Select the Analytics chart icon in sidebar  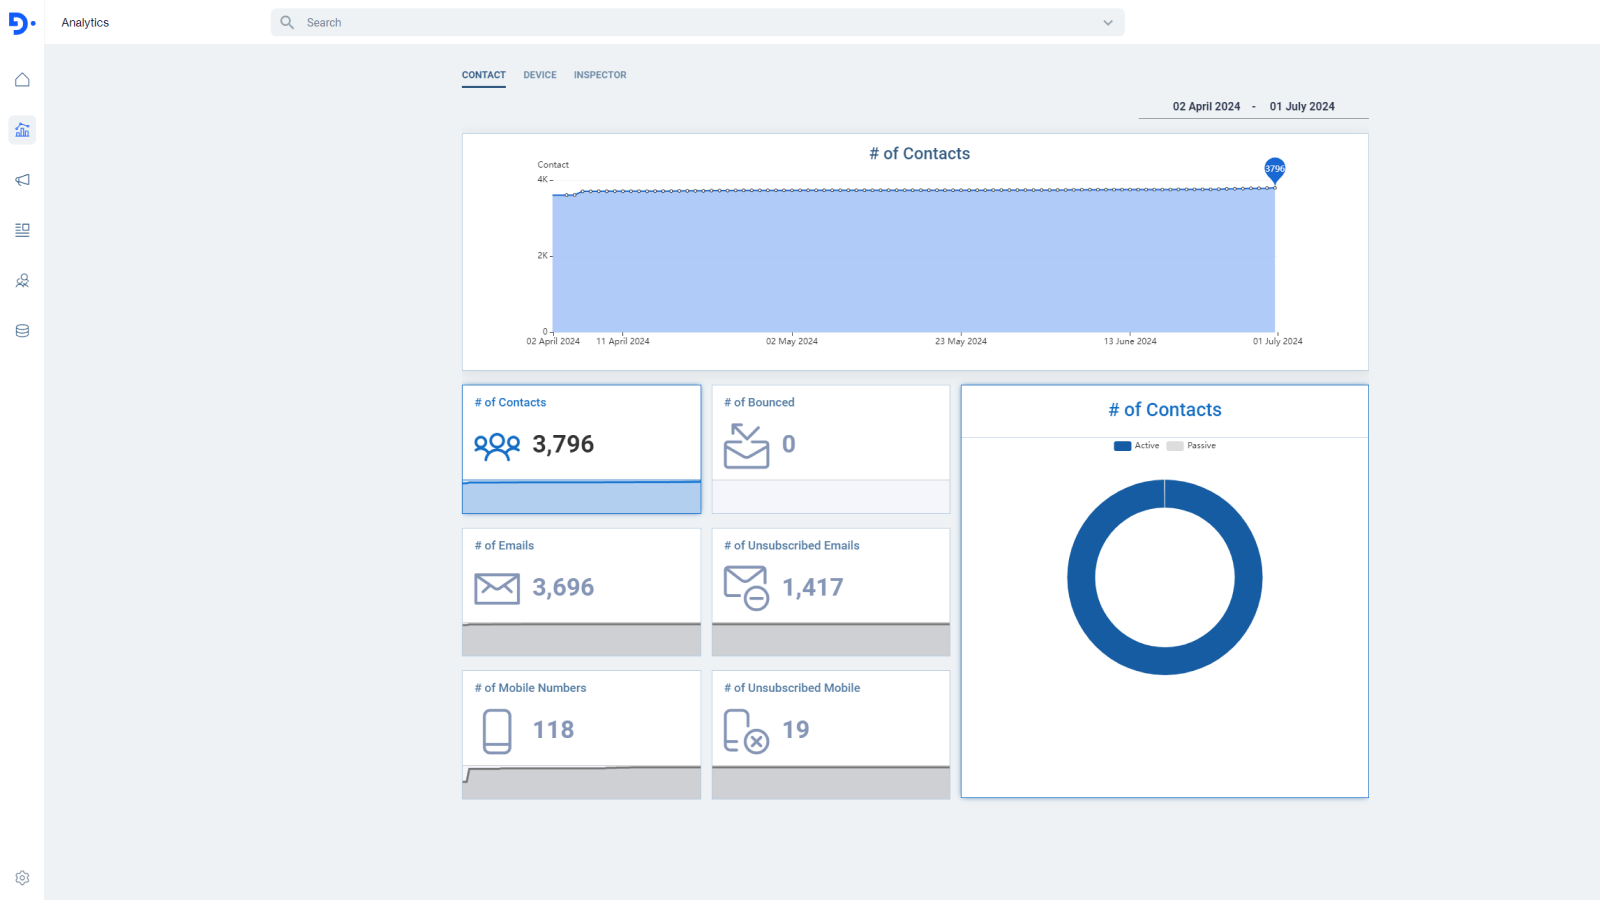(x=22, y=130)
